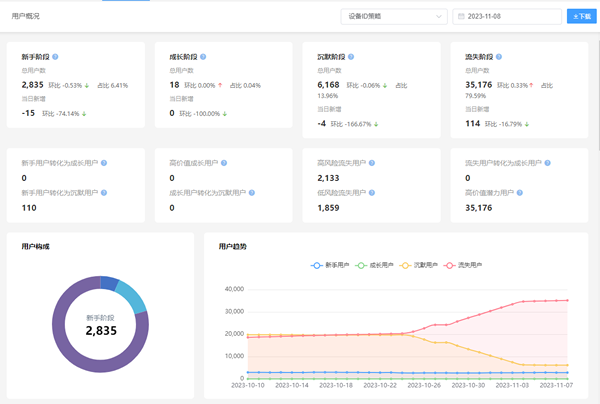Screen dimensions: 600x404
Task: Click 占比 6.41% text
Action: 112,85
